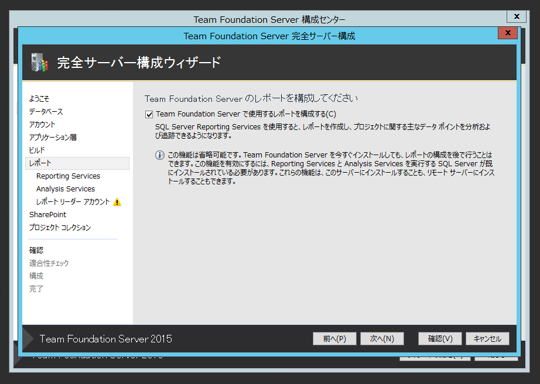Select the アカウント step in sidebar
The image size is (540, 384).
pos(42,124)
